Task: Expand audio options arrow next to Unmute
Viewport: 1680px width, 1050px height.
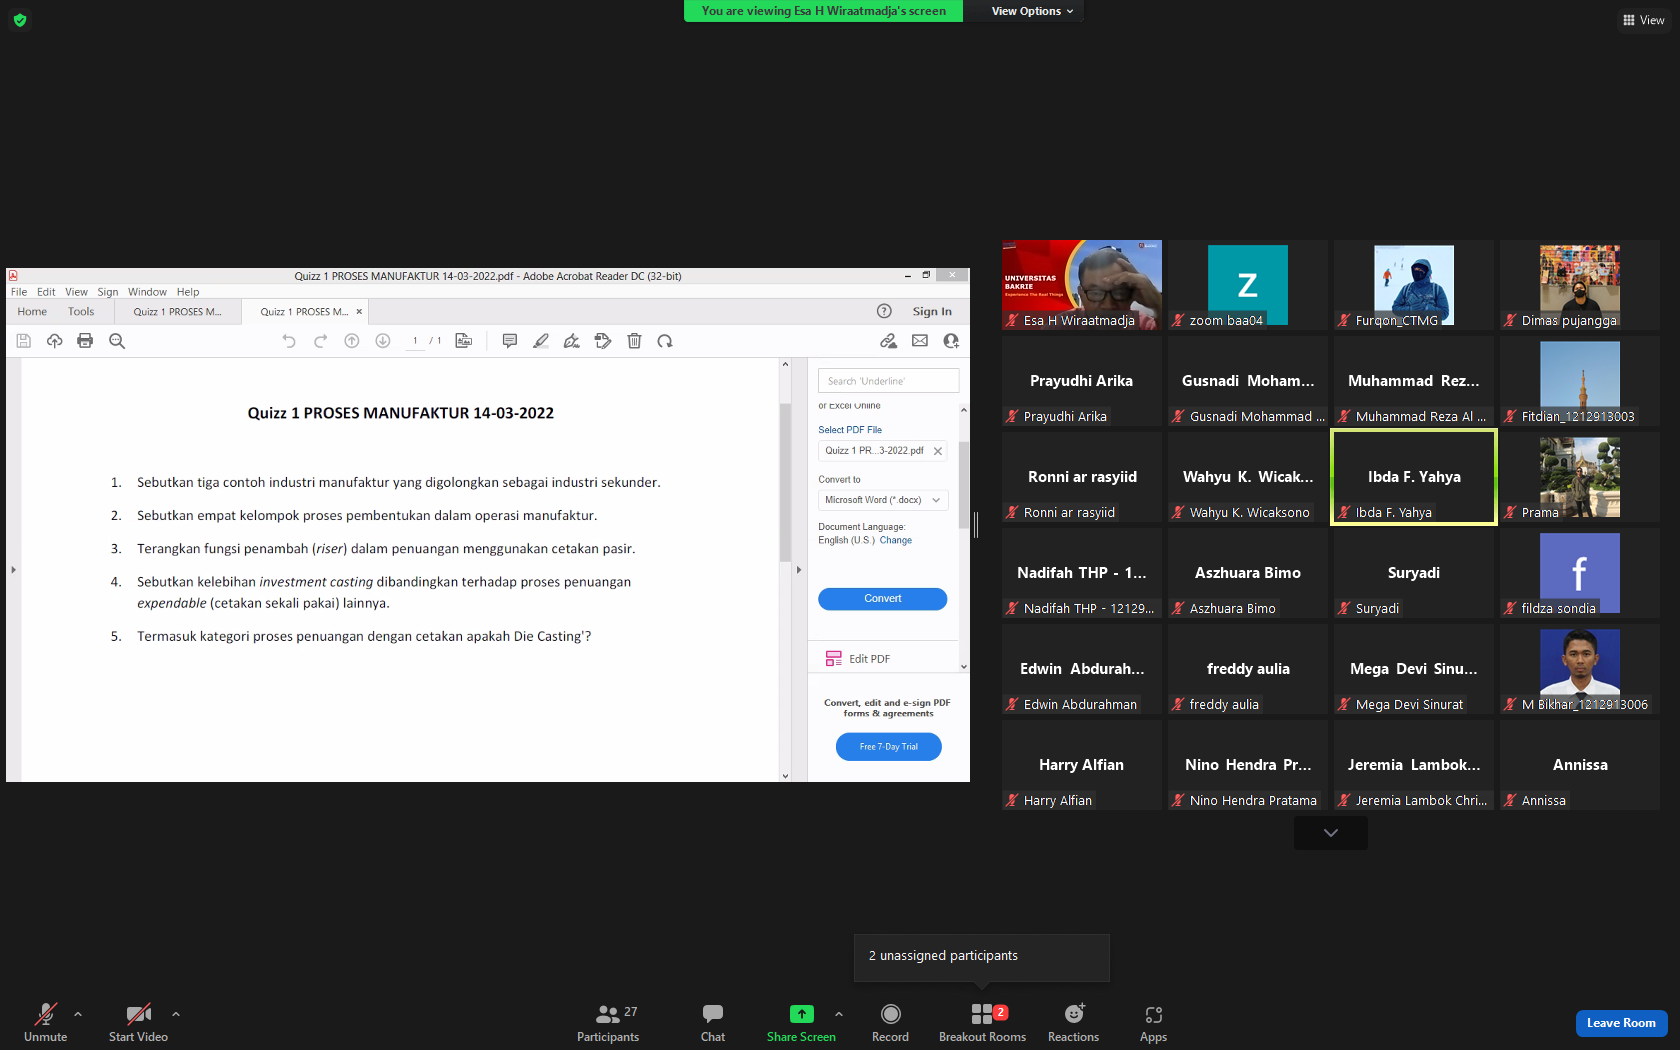Action: coord(78,1014)
